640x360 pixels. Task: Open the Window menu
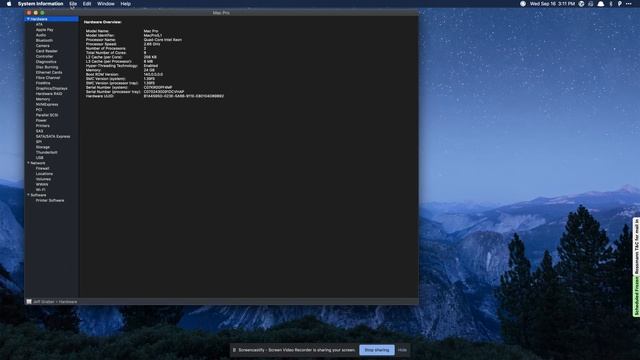point(106,4)
